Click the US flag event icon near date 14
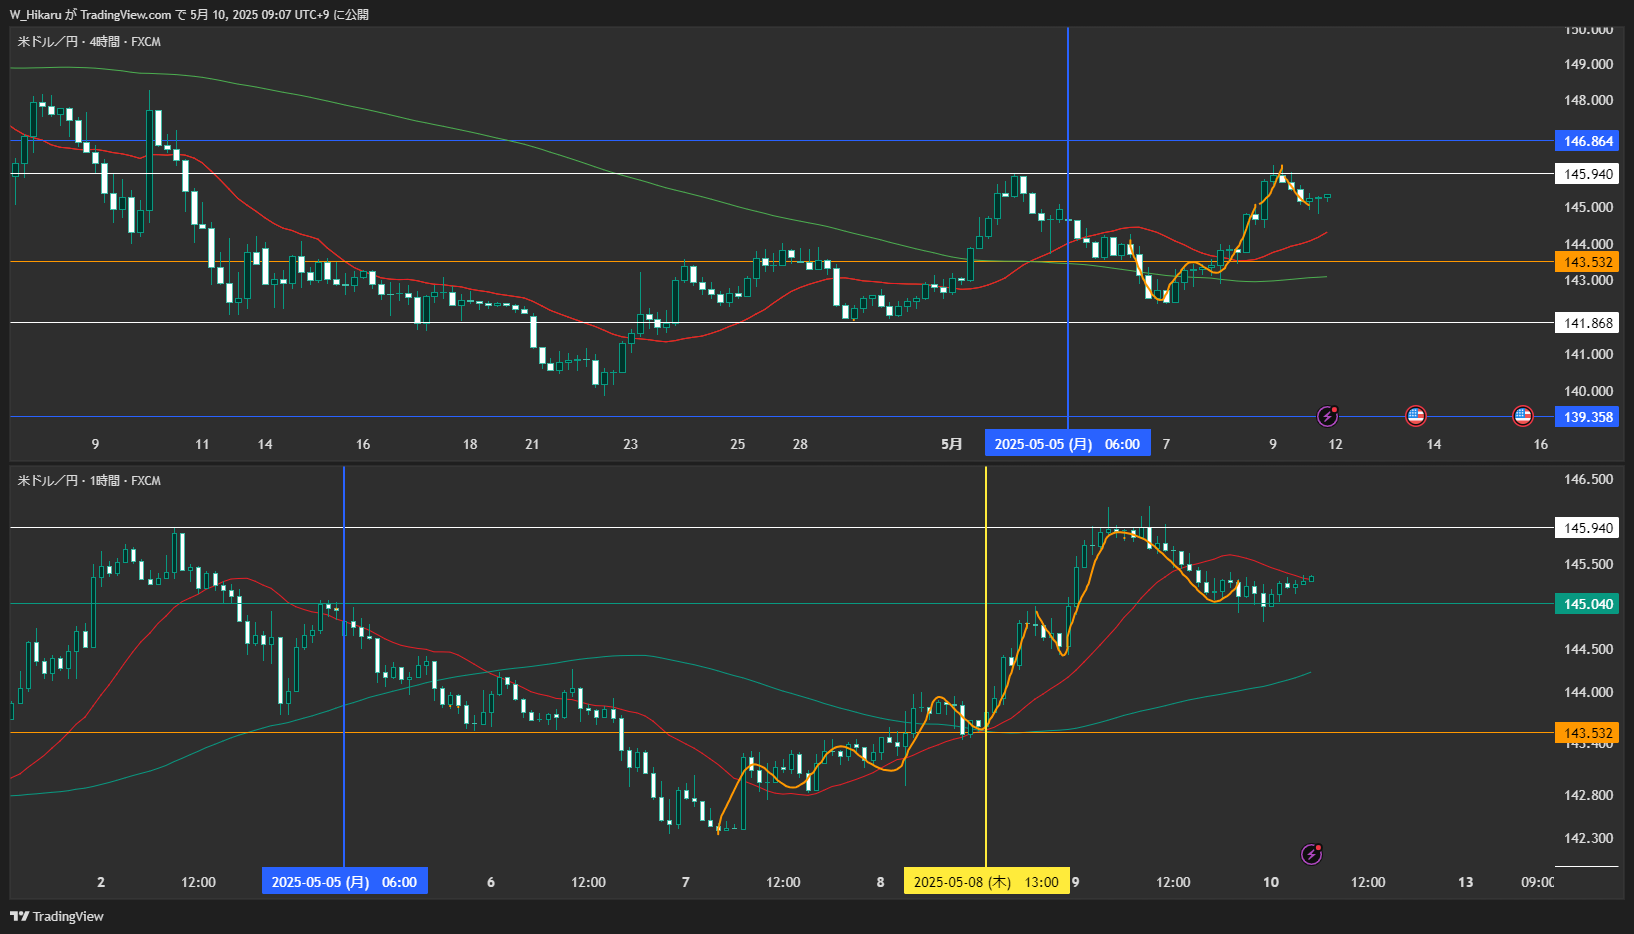The width and height of the screenshot is (1634, 934). click(1415, 416)
